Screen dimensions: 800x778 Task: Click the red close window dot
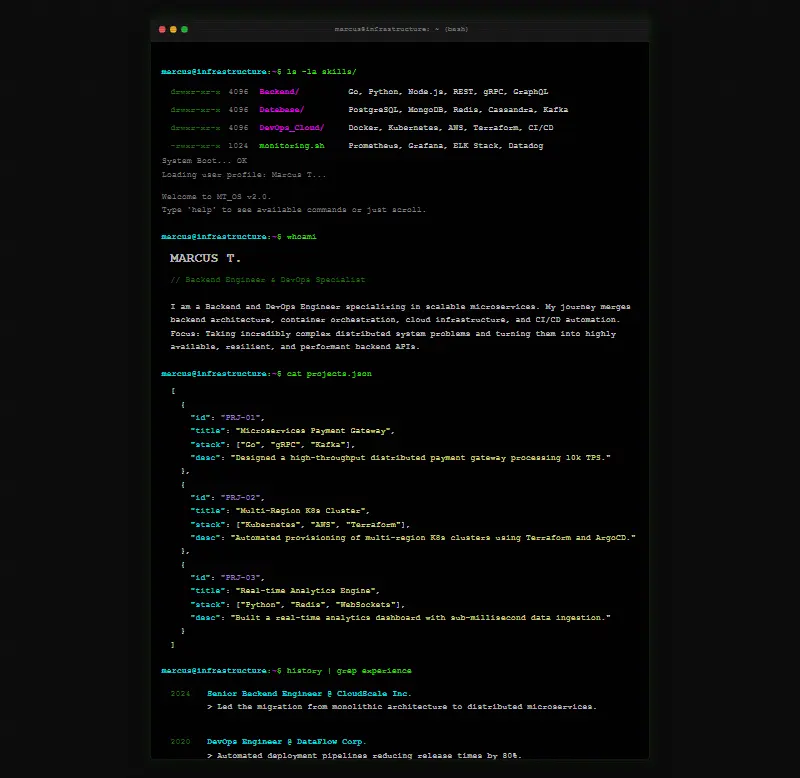tap(162, 30)
